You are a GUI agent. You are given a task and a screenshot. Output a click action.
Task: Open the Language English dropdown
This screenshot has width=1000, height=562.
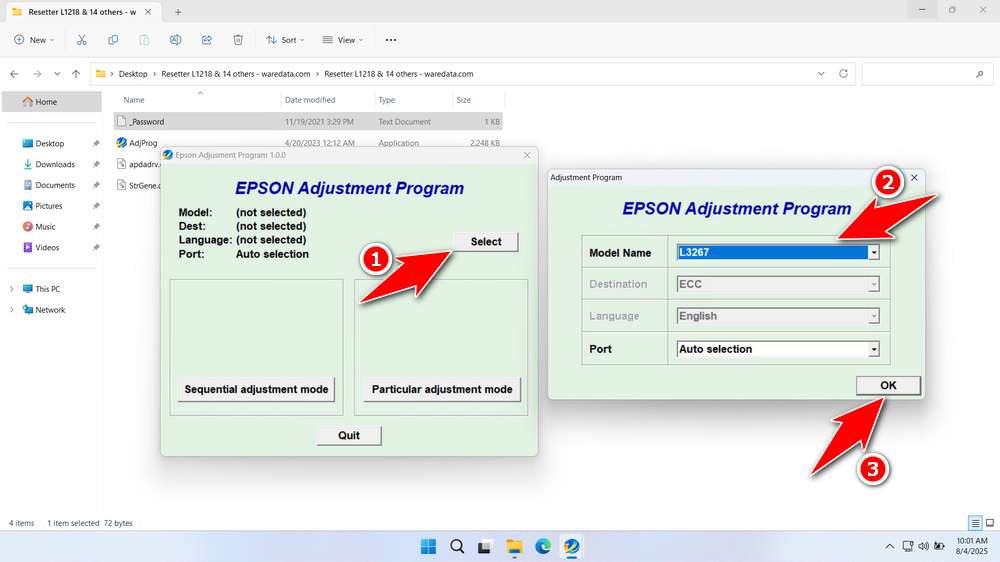(874, 316)
